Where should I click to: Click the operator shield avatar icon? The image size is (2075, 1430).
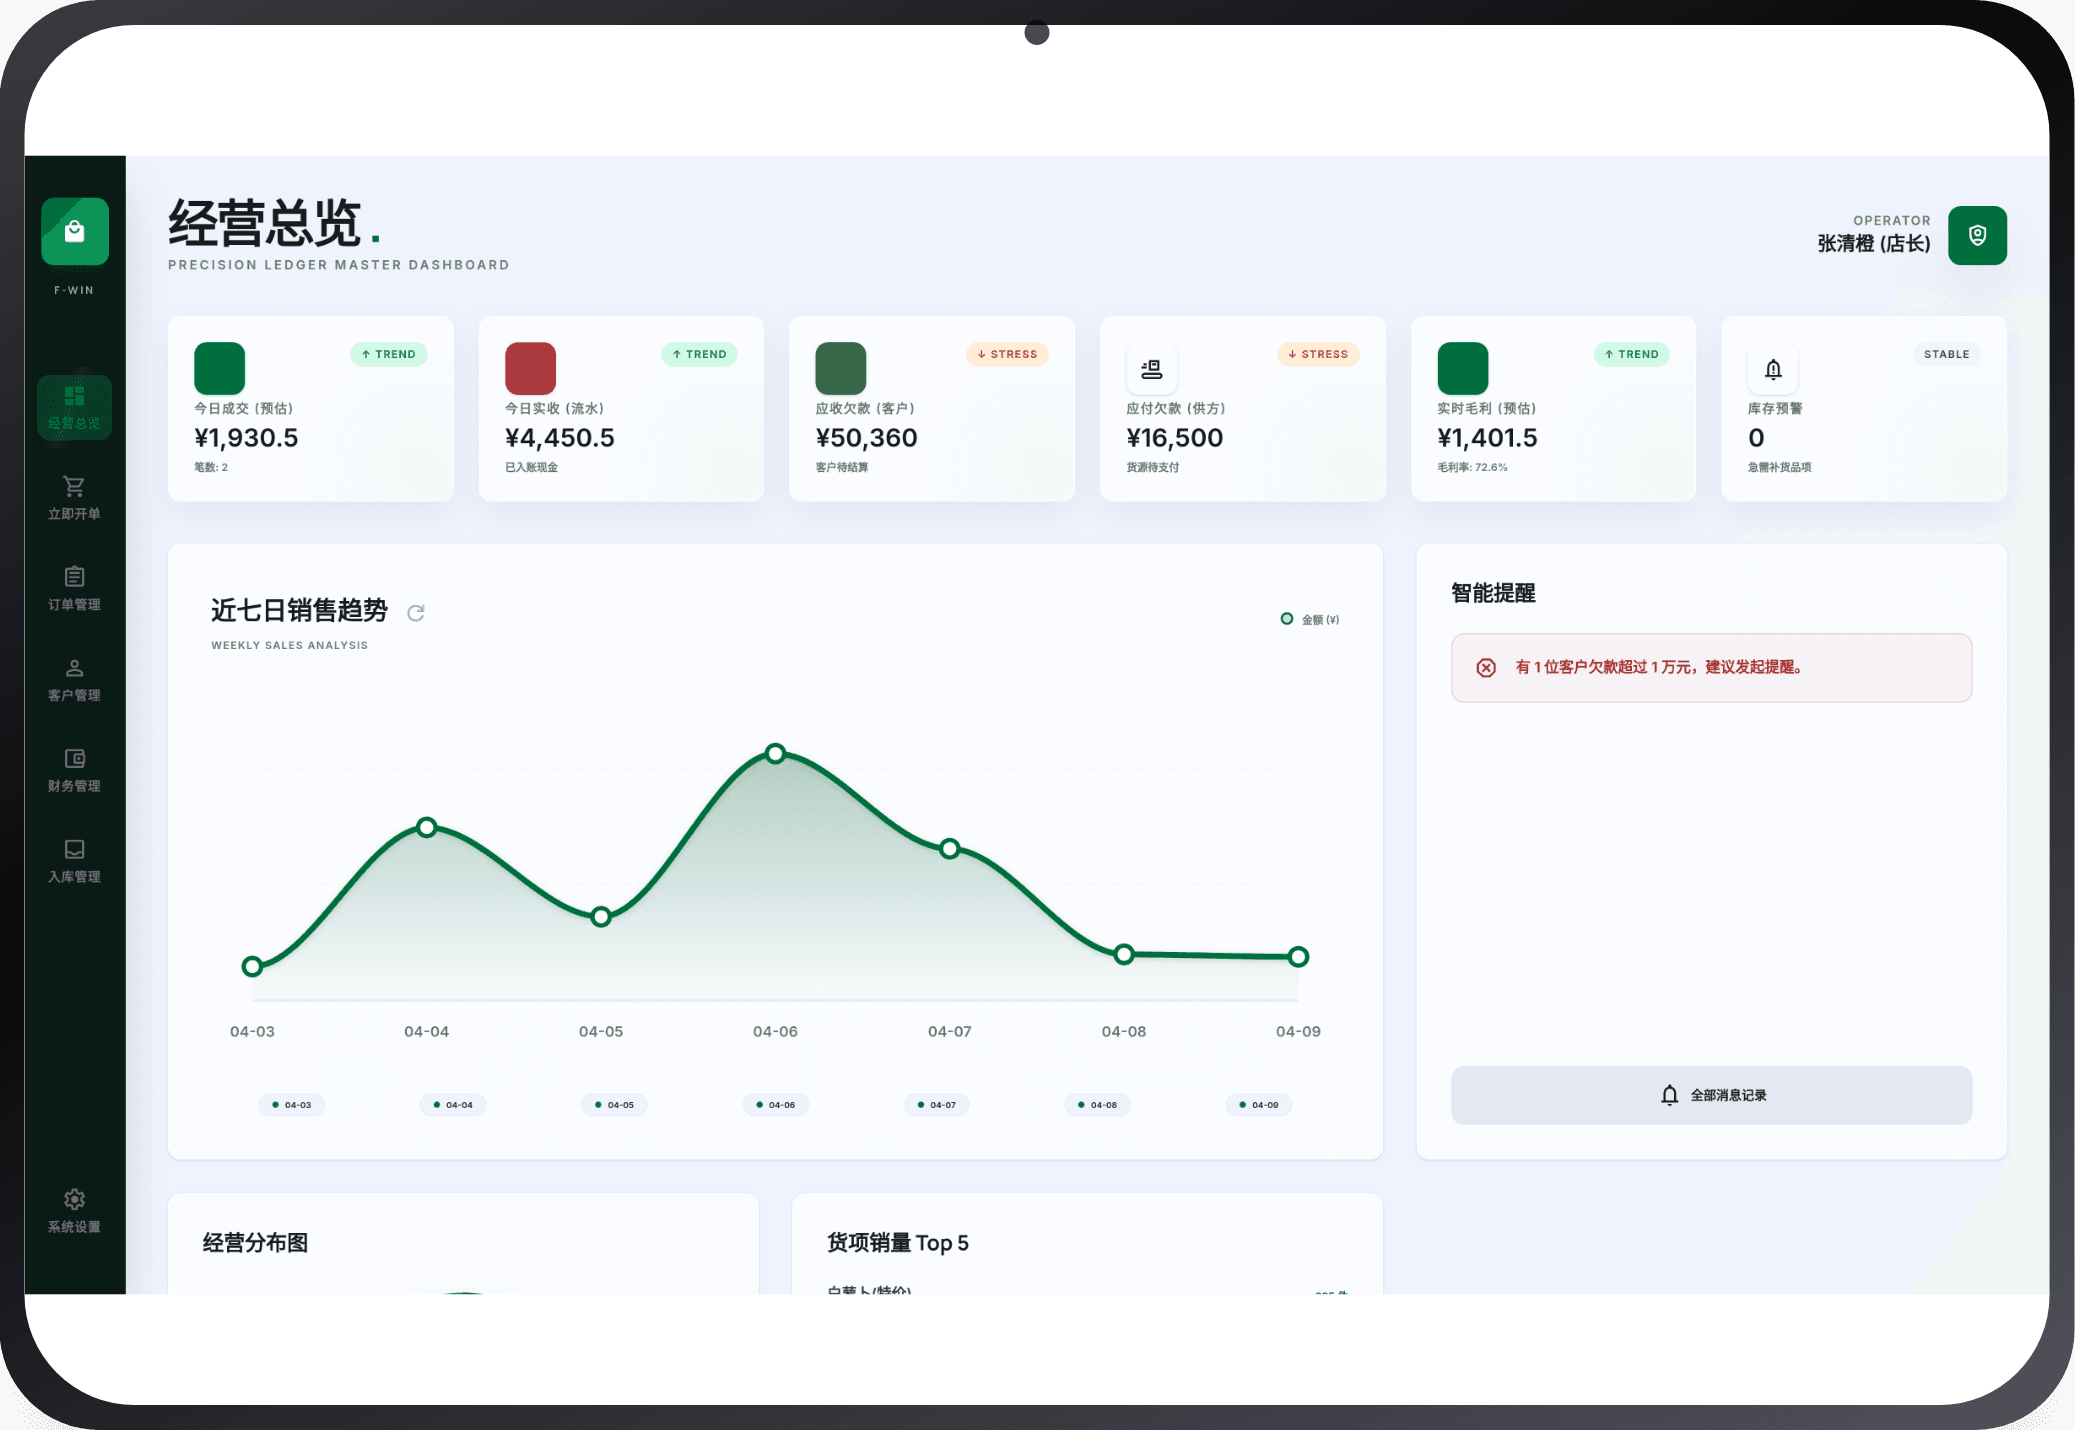click(x=1976, y=236)
